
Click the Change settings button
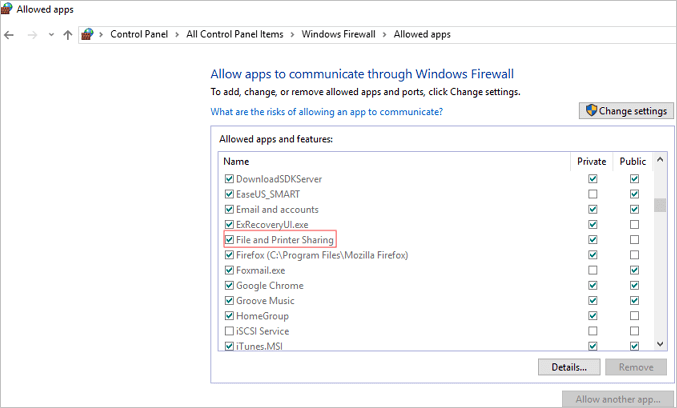point(625,111)
